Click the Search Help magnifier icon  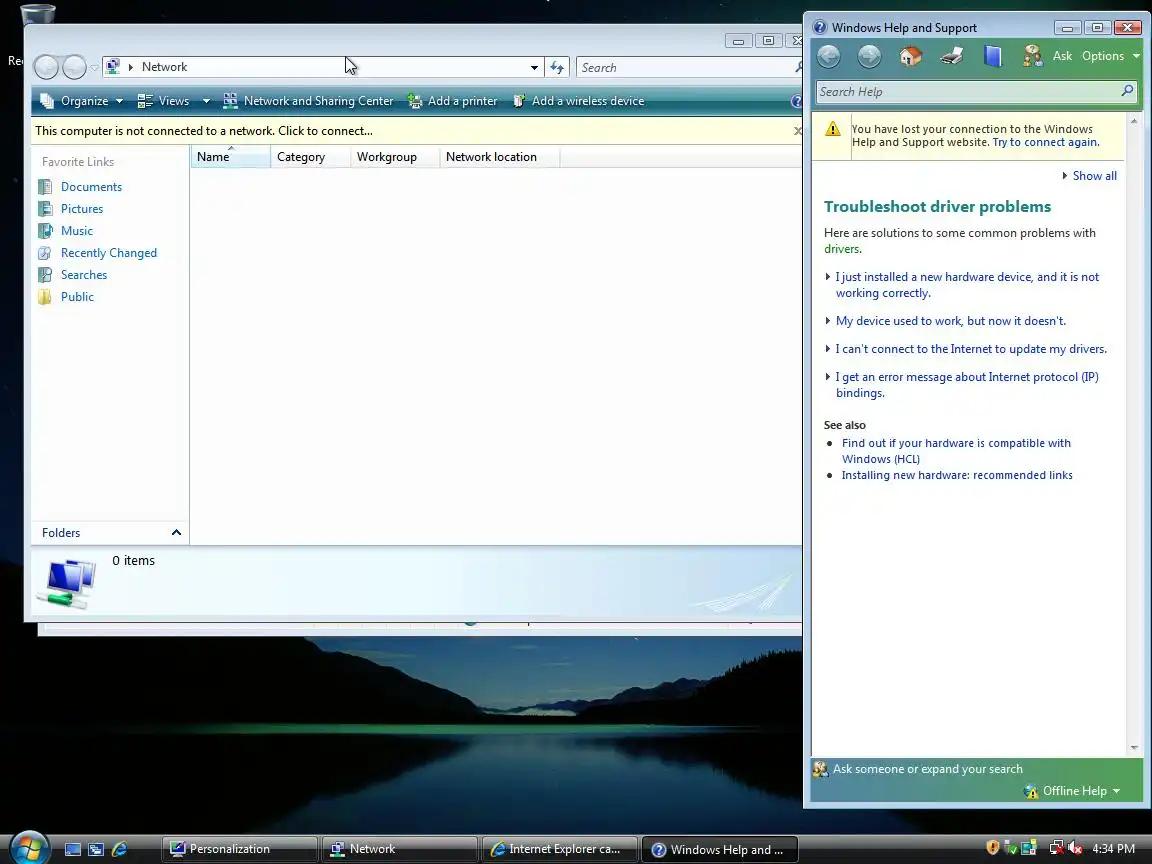pyautogui.click(x=1127, y=91)
